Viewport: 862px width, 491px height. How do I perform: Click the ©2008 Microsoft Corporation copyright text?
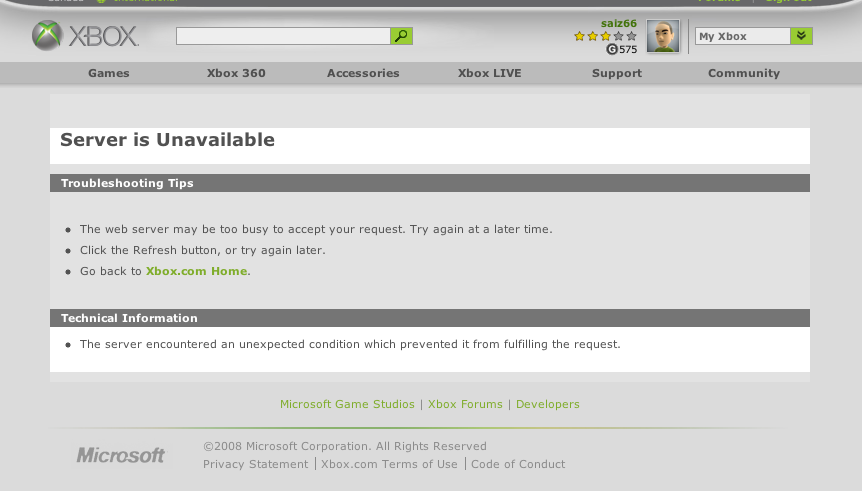coord(345,446)
